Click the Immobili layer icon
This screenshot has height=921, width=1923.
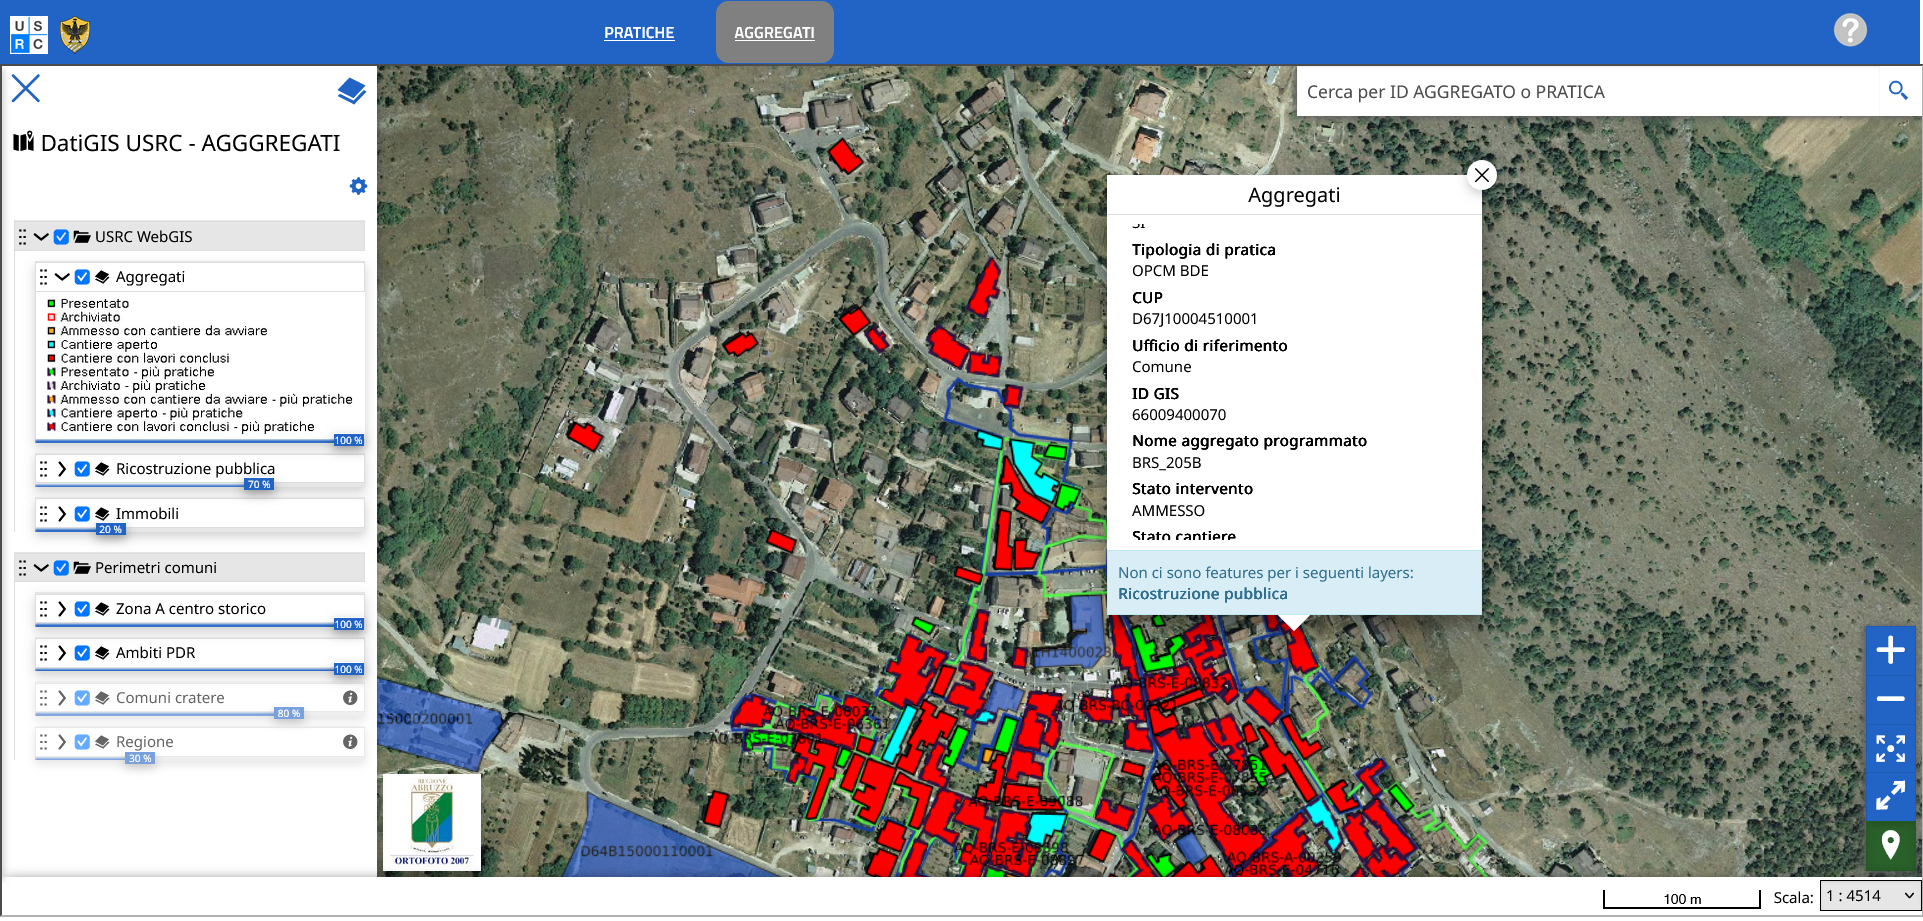[102, 514]
